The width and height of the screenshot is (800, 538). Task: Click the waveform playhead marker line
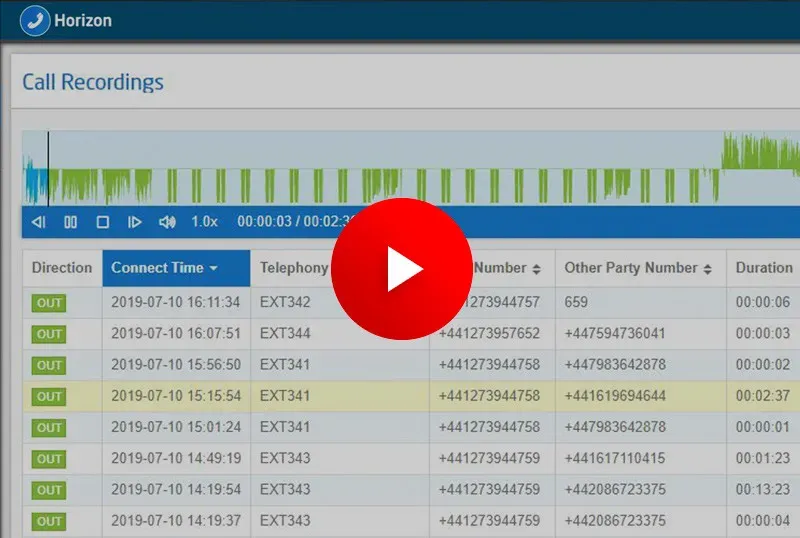(x=48, y=168)
